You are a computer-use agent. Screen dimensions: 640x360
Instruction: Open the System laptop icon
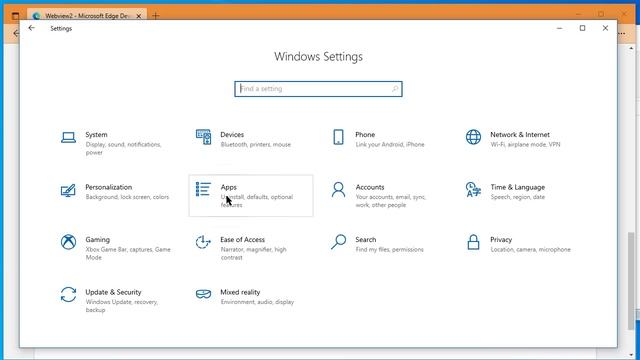pyautogui.click(x=68, y=138)
